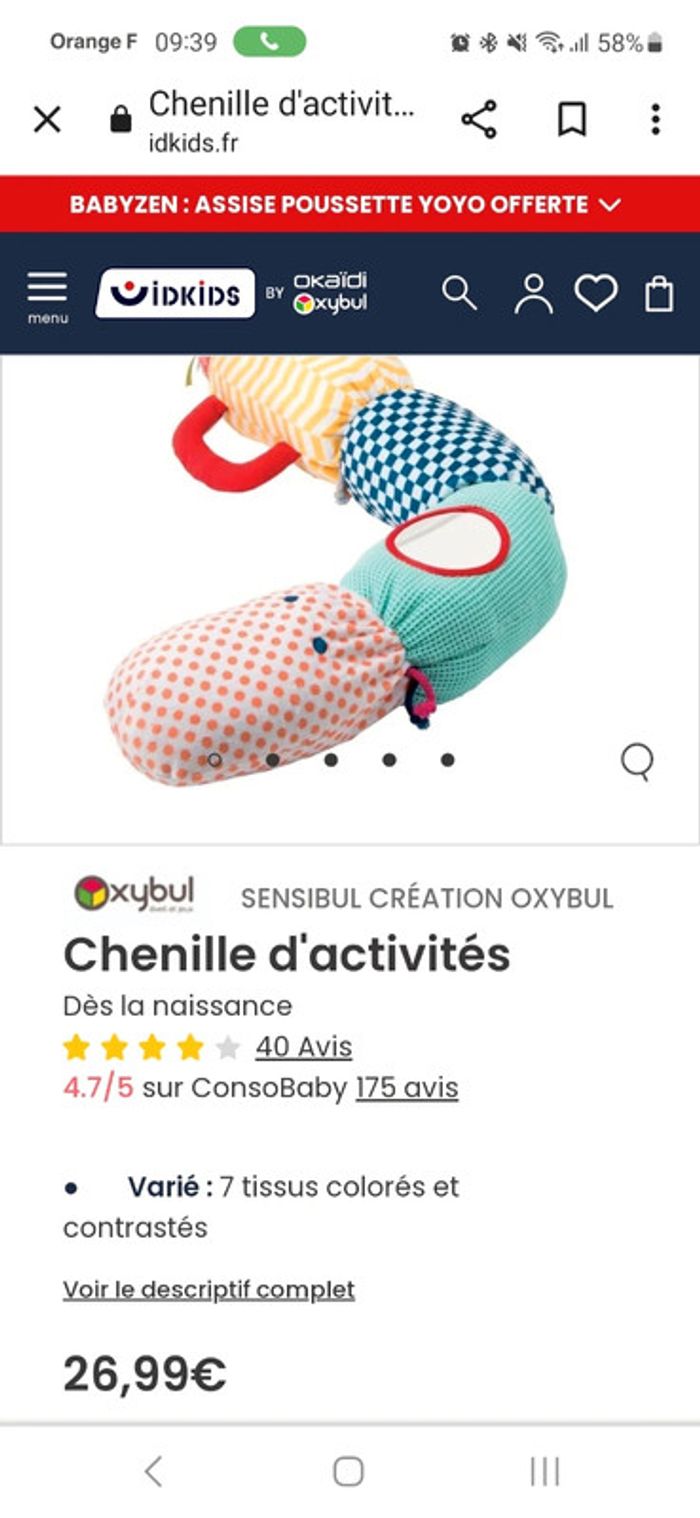Open the hamburger menu icon
The width and height of the screenshot is (700, 1518).
[47, 296]
